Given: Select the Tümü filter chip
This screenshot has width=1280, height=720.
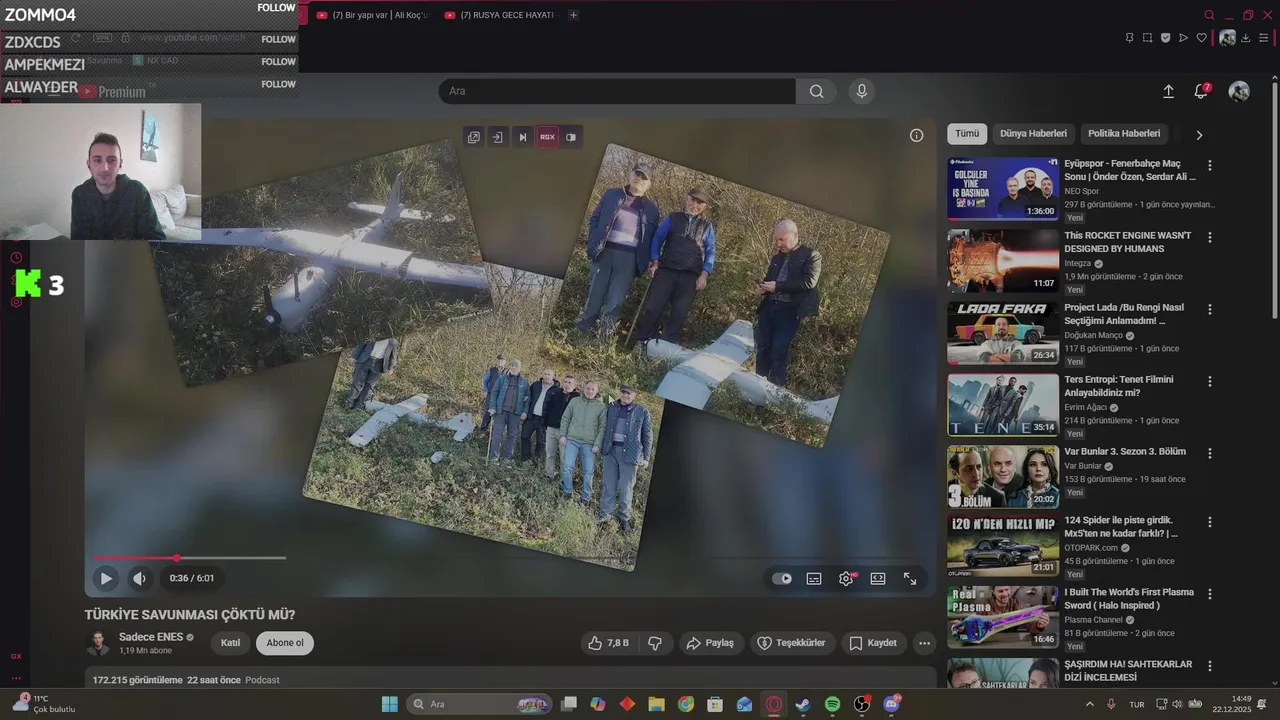Looking at the screenshot, I should pos(967,133).
